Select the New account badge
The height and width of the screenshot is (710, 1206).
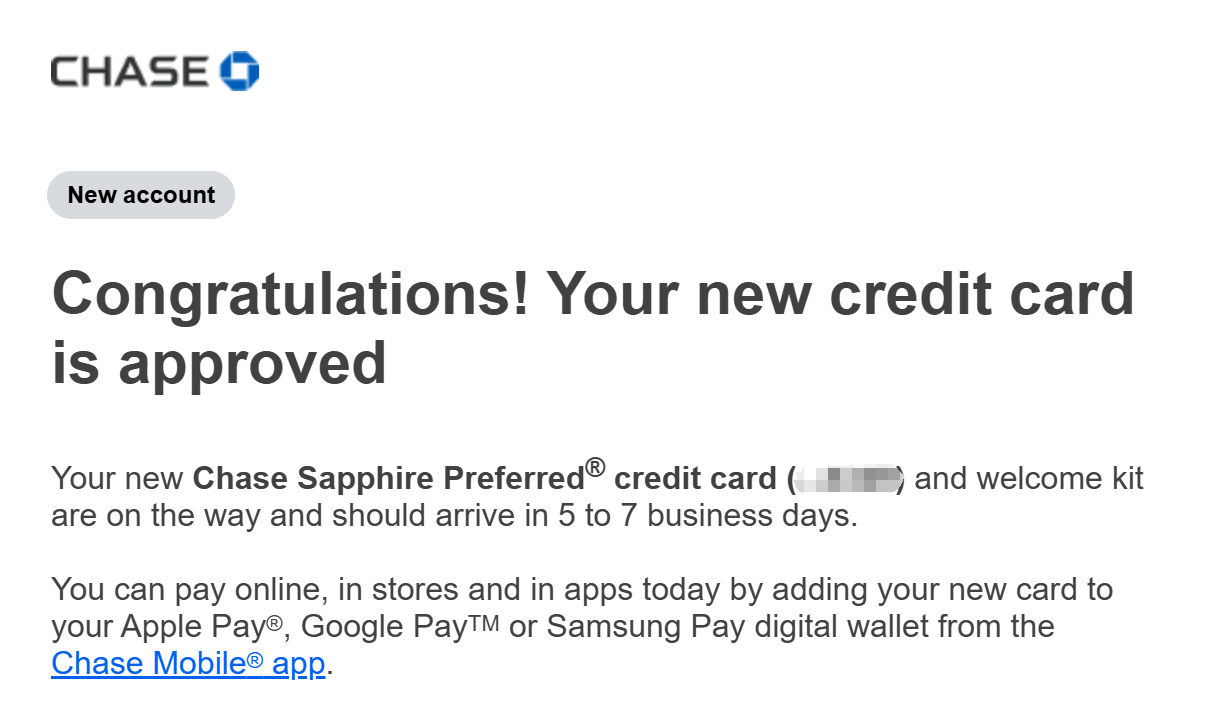tap(141, 195)
